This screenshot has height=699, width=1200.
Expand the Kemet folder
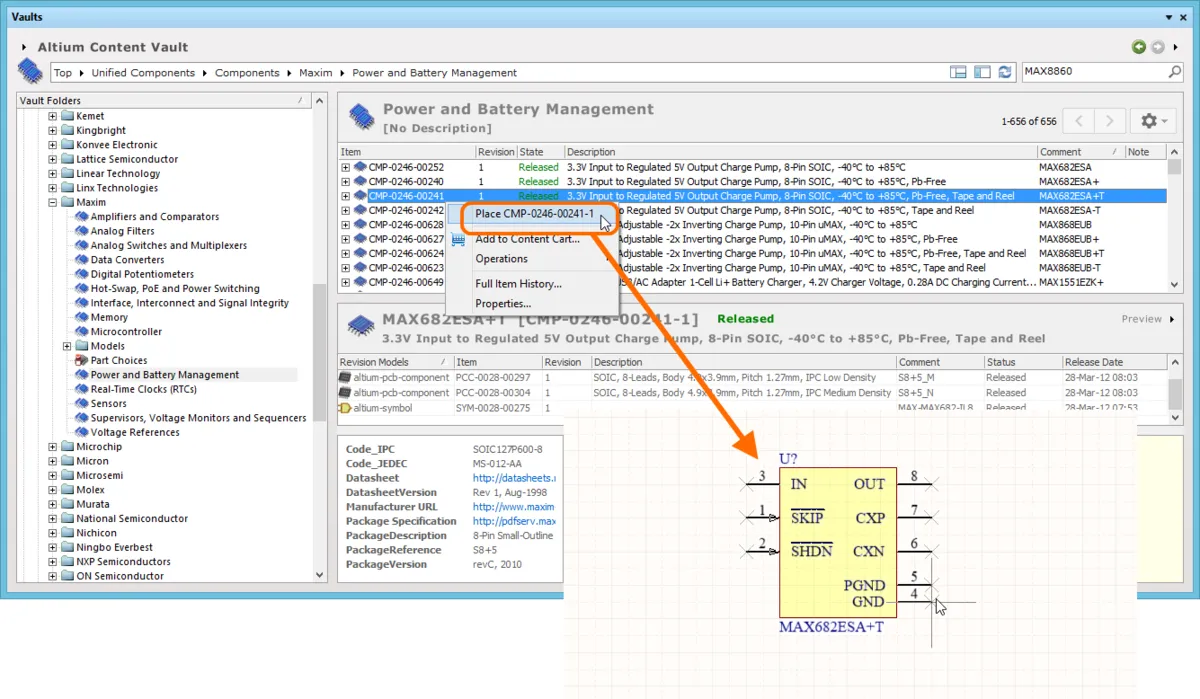click(x=53, y=116)
